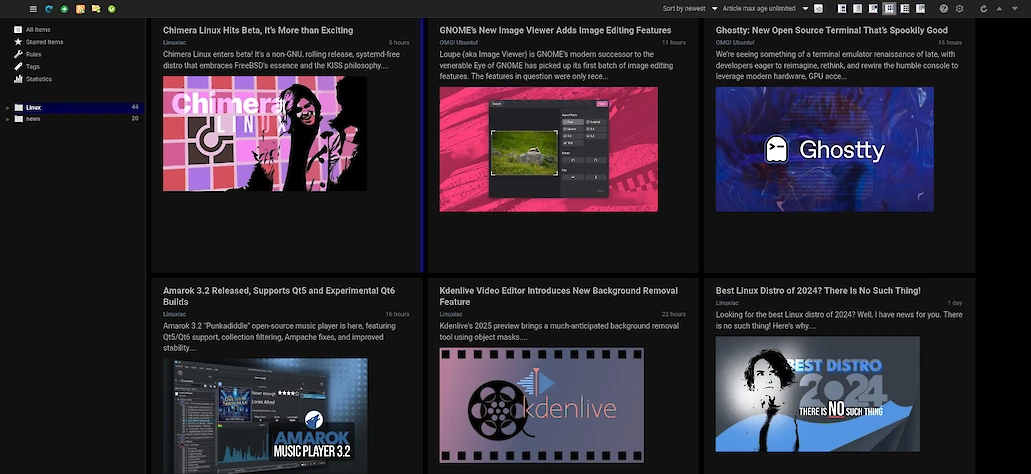Screen dimensions: 1031x474
Task: Open the Sort by newest dropdown
Action: [x=690, y=9]
